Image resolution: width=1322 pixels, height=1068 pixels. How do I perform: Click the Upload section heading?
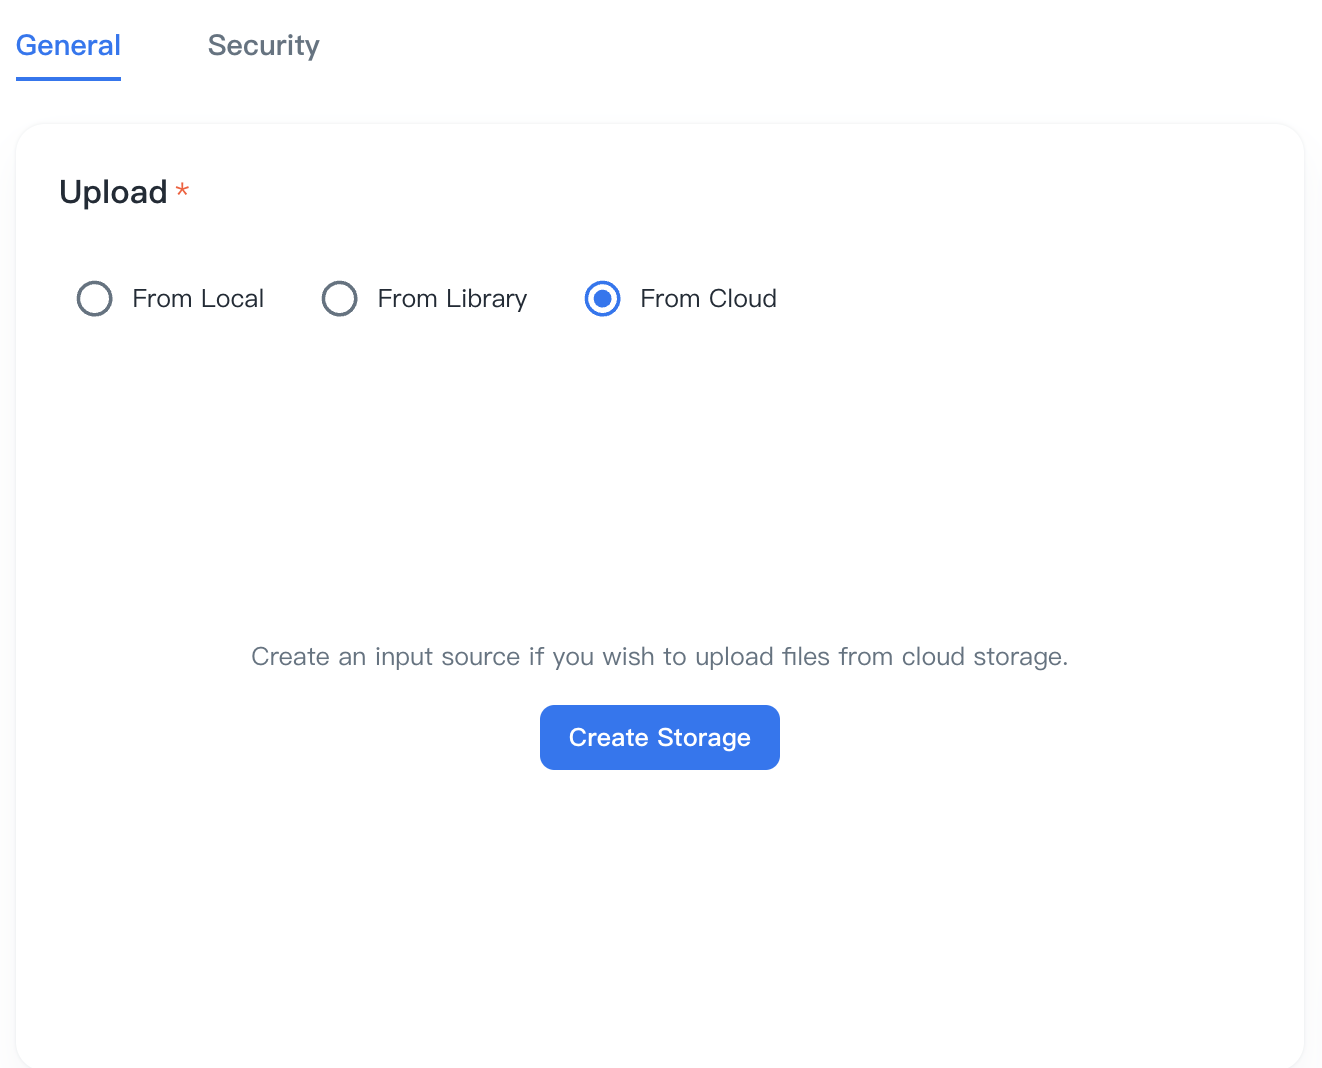coord(113,192)
